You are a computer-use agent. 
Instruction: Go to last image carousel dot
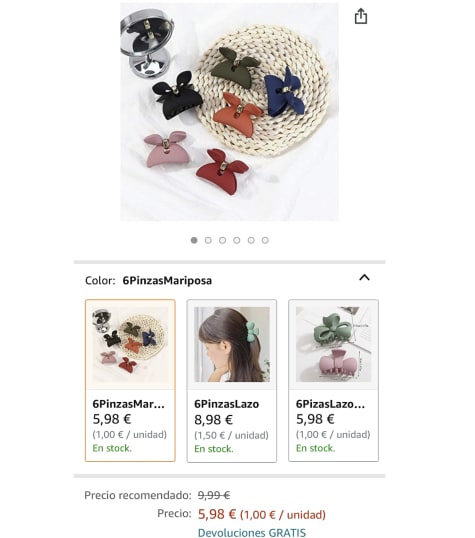[x=265, y=240]
